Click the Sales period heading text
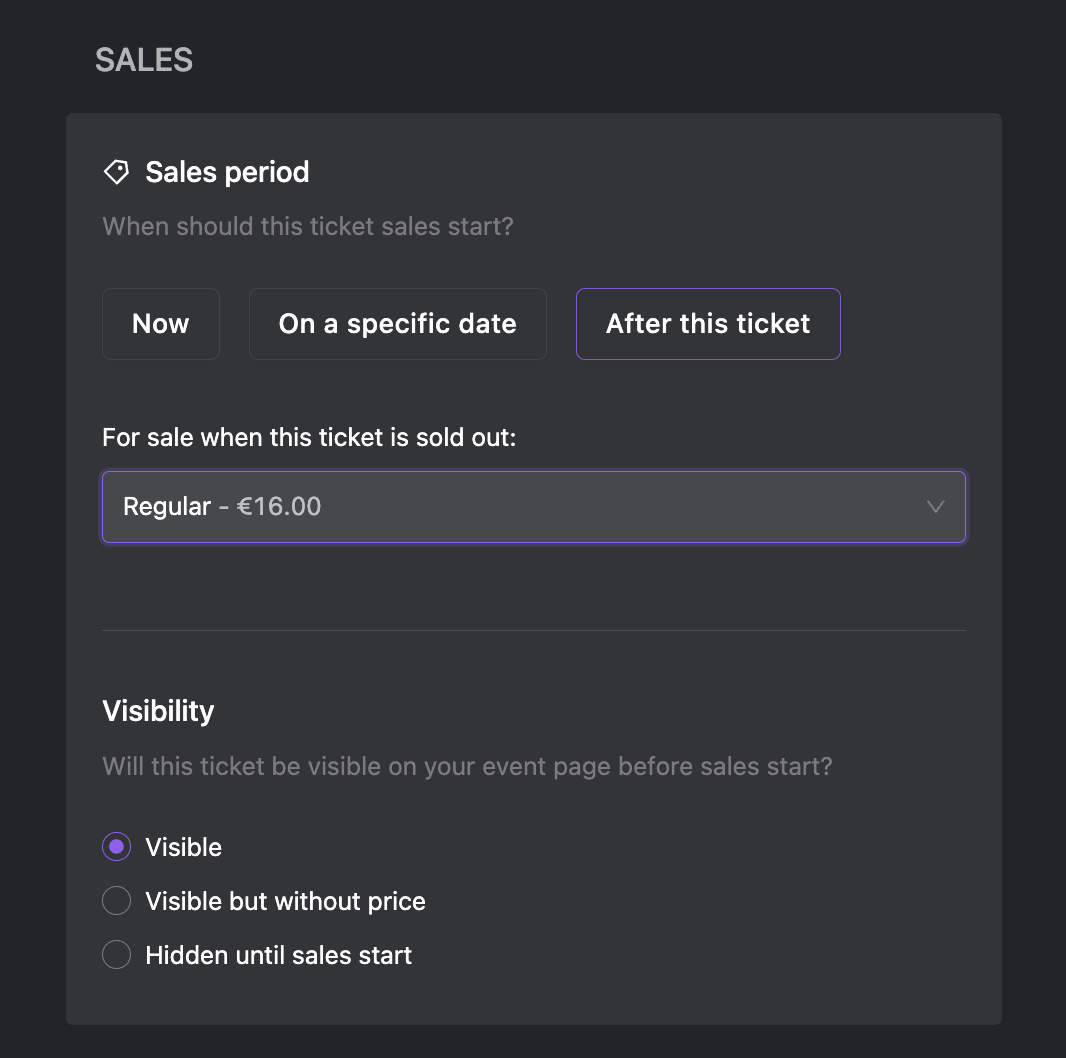This screenshot has height=1058, width=1066. [227, 172]
